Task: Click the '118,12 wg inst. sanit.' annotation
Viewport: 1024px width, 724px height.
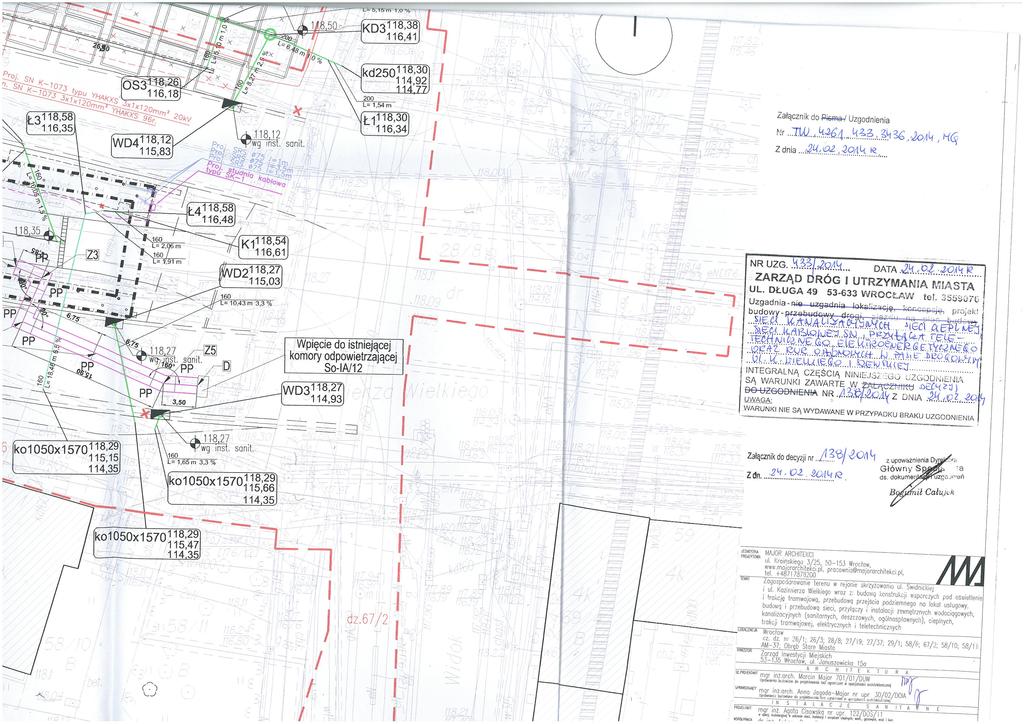Action: click(280, 138)
